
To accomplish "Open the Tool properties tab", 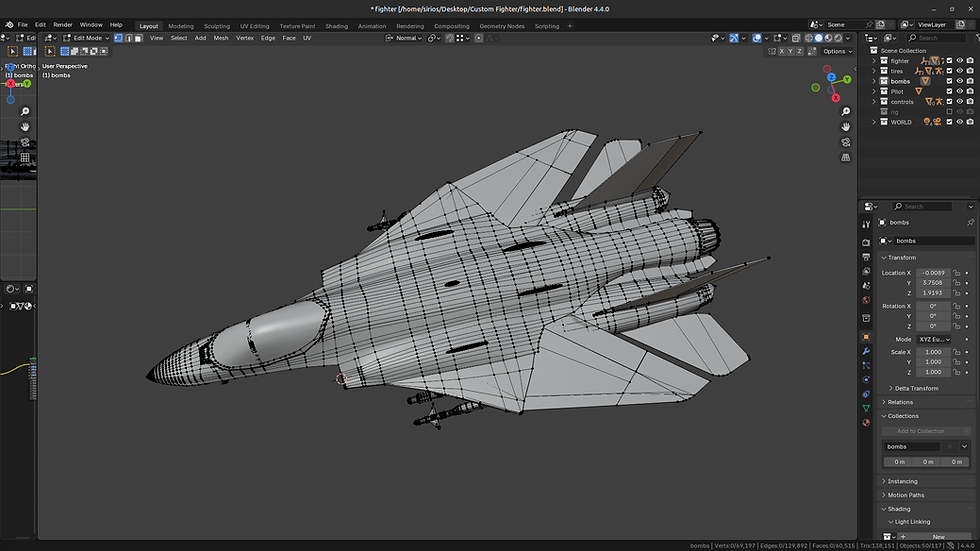I will (866, 225).
